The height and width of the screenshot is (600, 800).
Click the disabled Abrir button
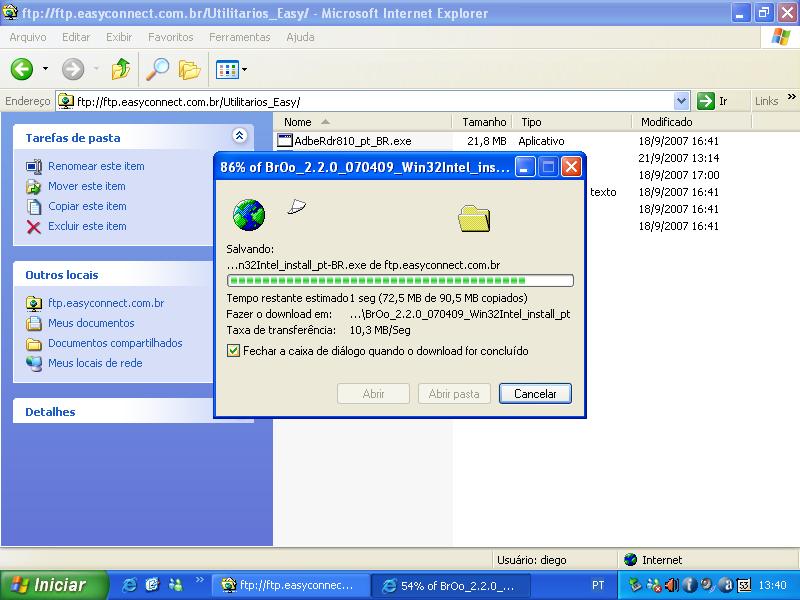(x=373, y=393)
